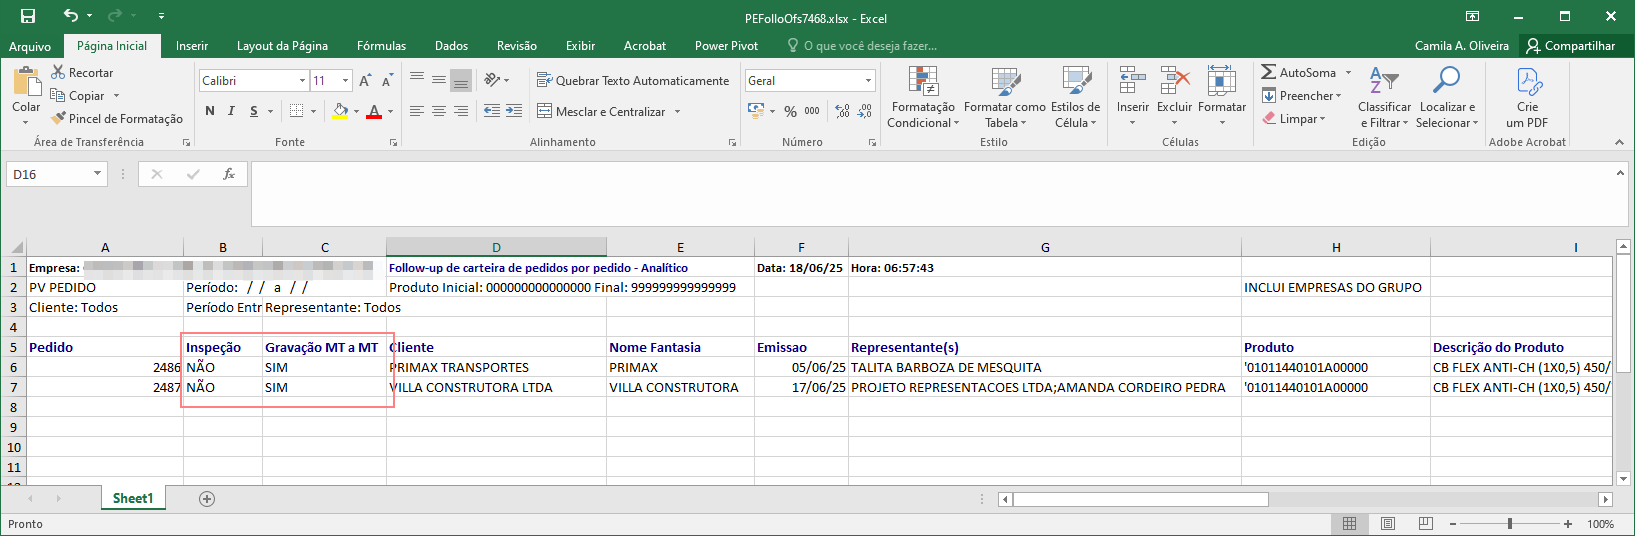Image resolution: width=1635 pixels, height=536 pixels.
Task: Open the Limpar menu
Action: coord(1293,119)
